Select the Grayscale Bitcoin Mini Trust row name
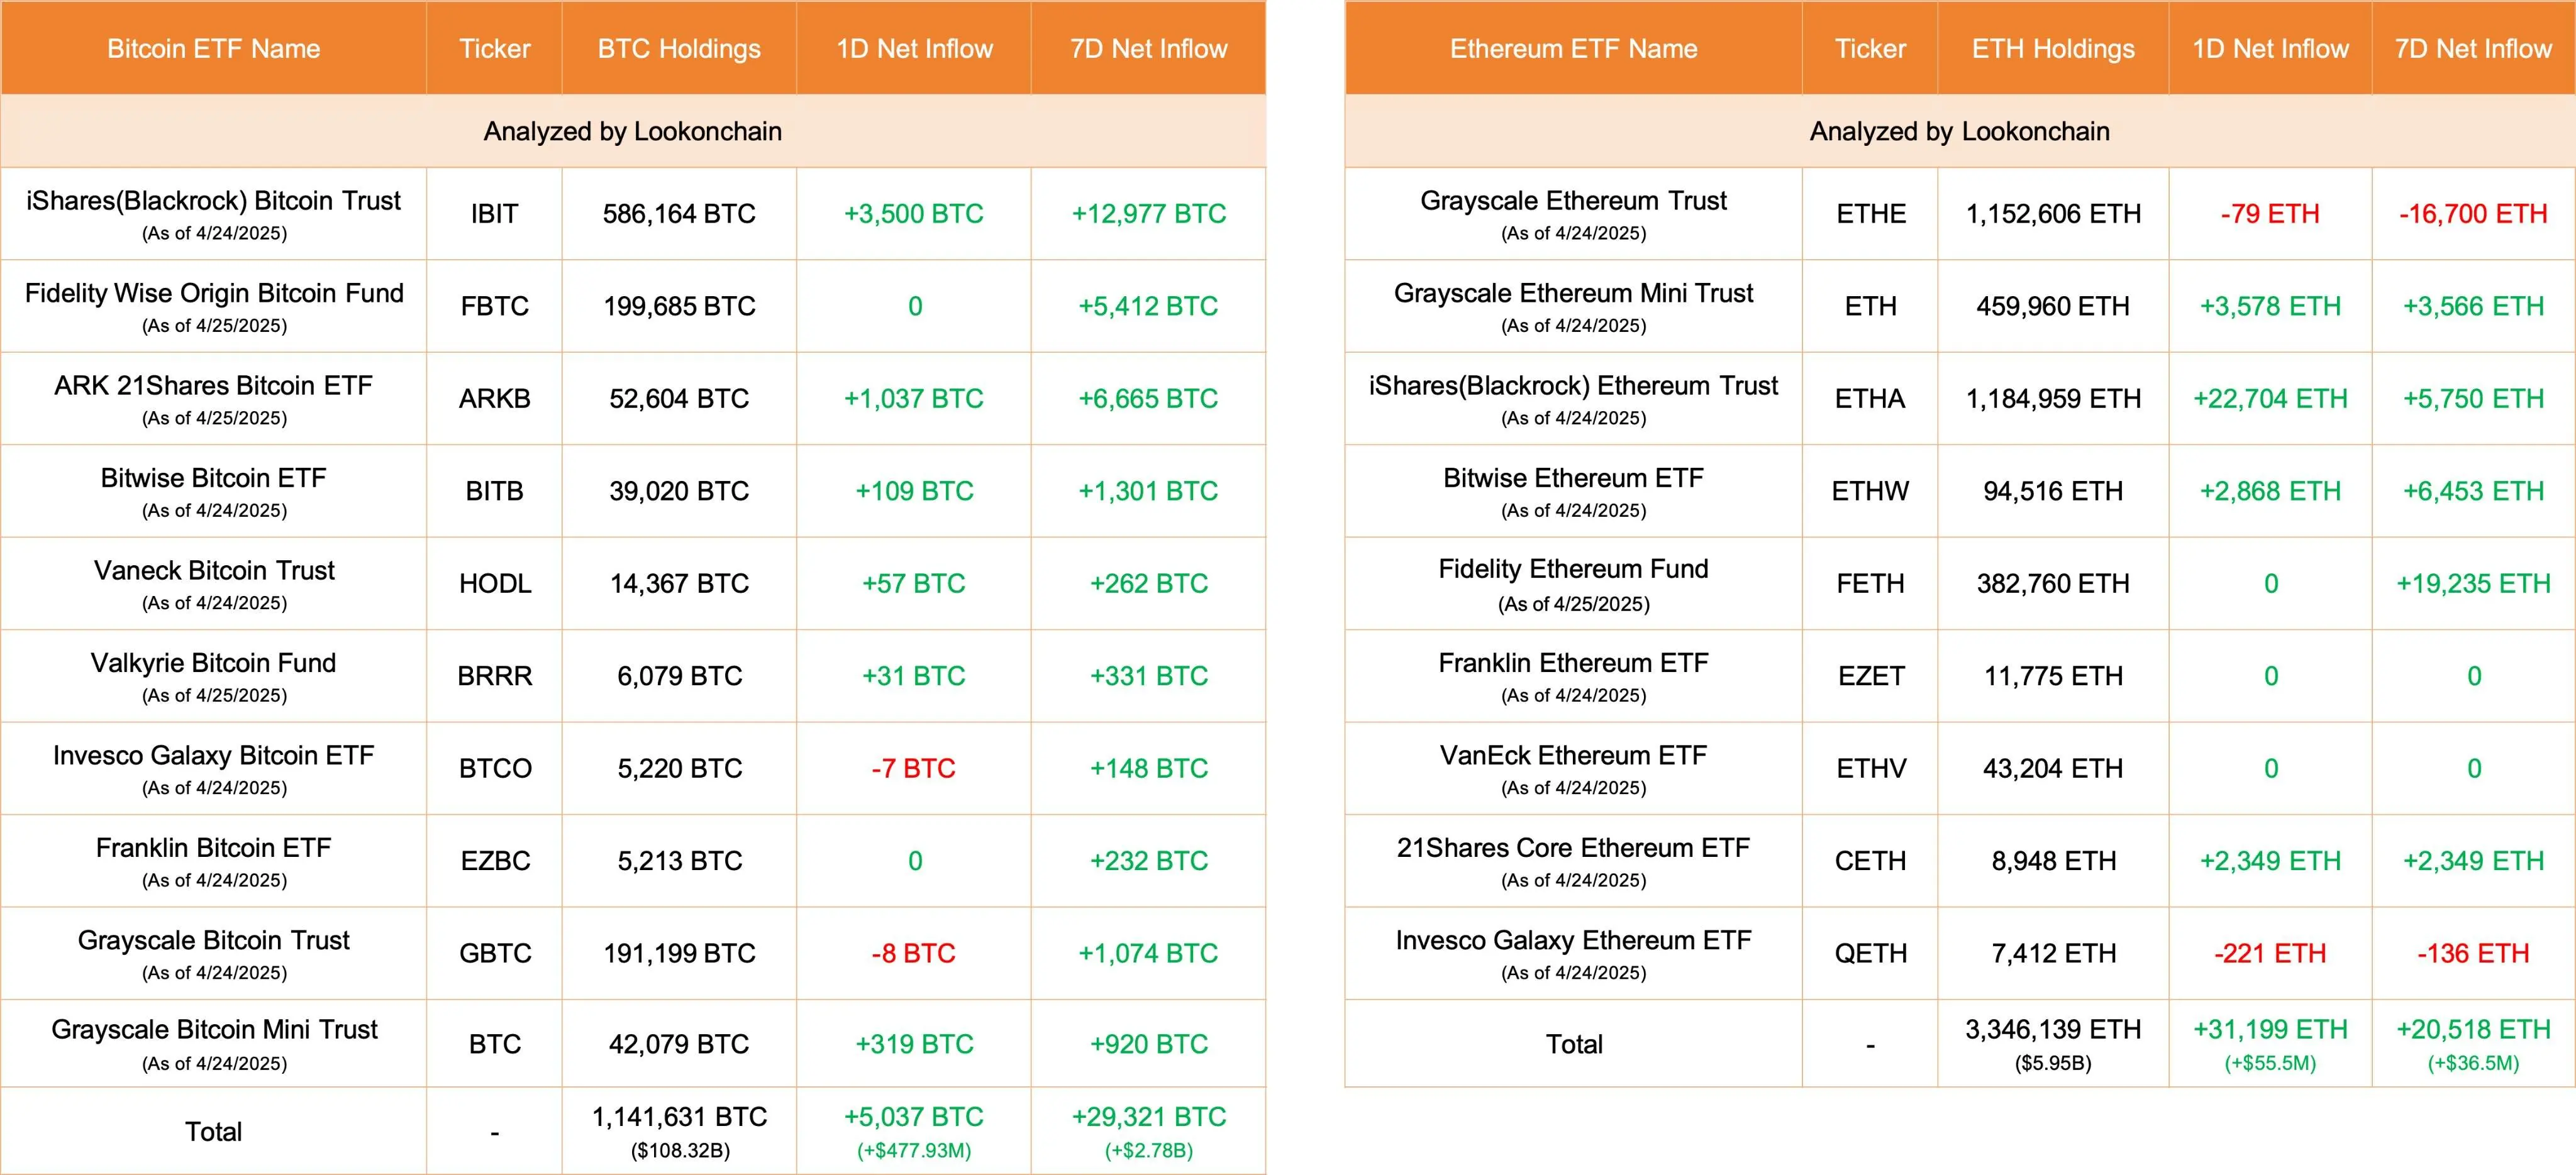2576x1175 pixels. coord(214,1030)
